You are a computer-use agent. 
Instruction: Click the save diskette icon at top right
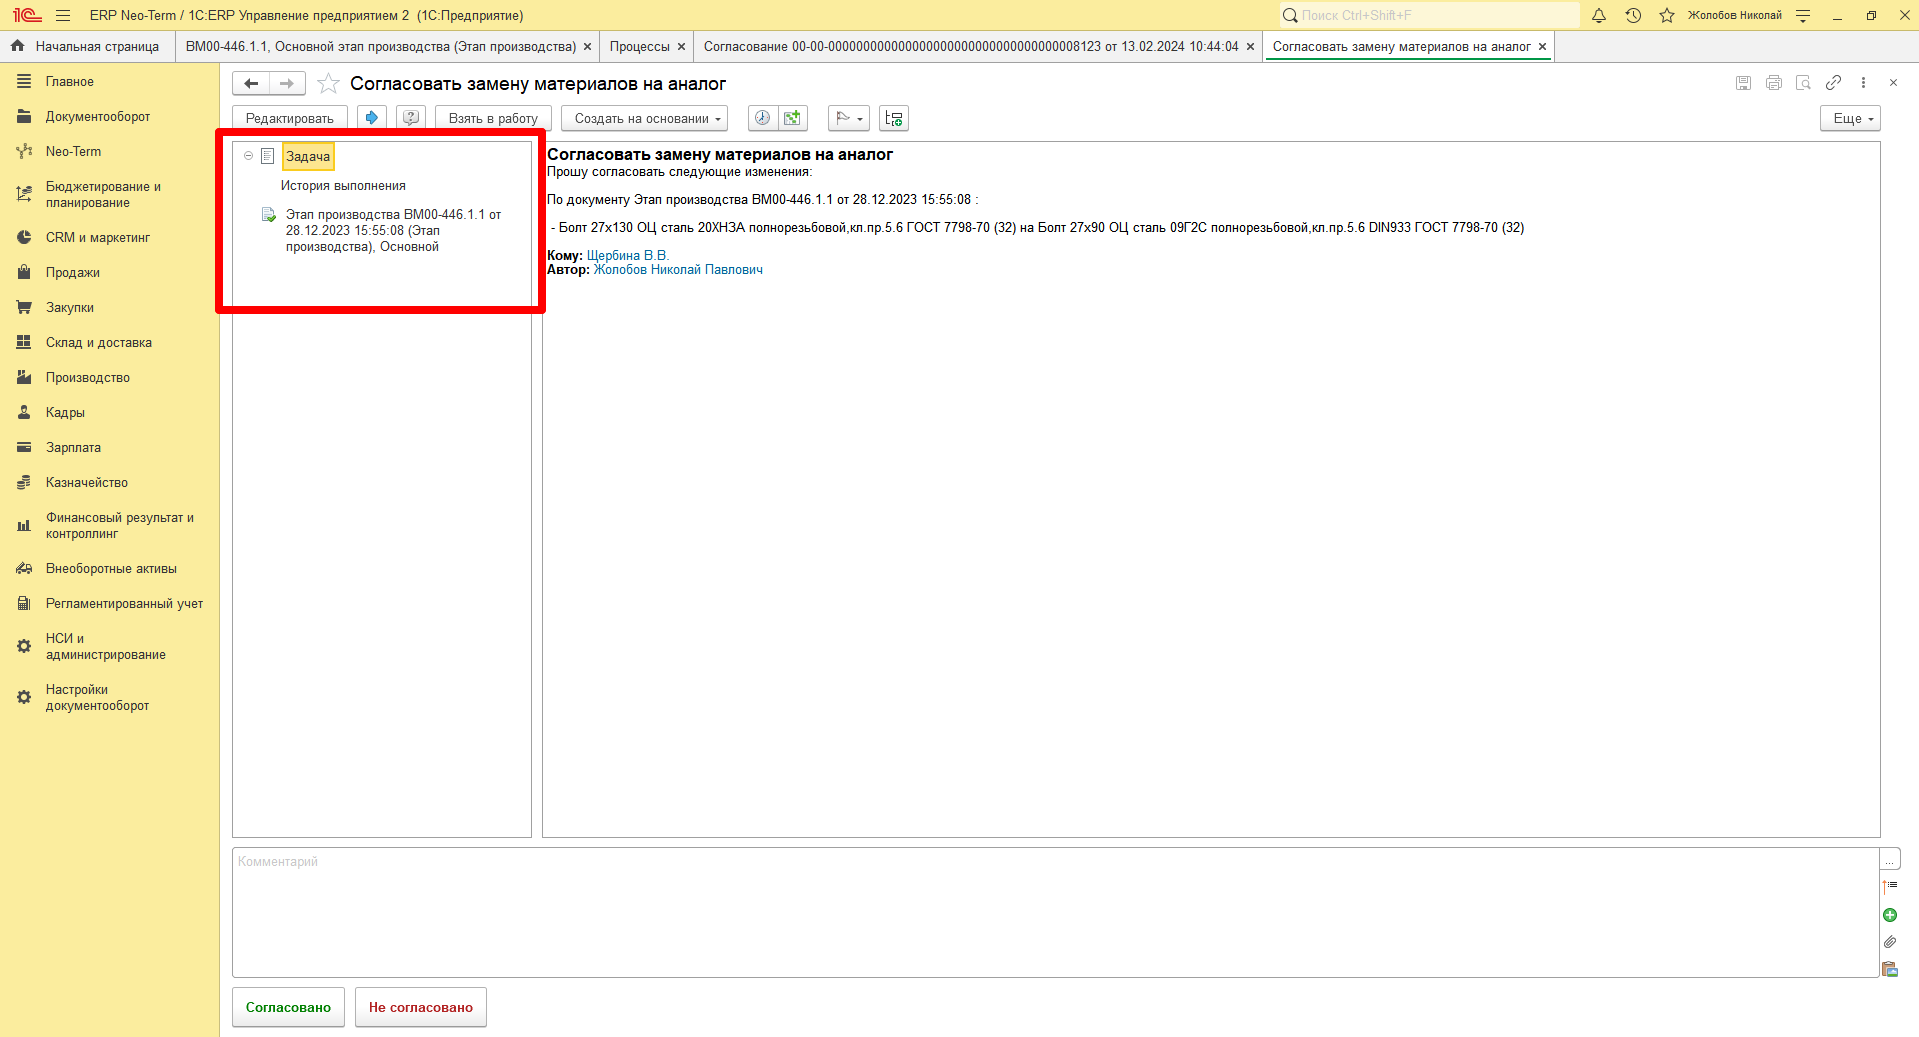coord(1743,83)
